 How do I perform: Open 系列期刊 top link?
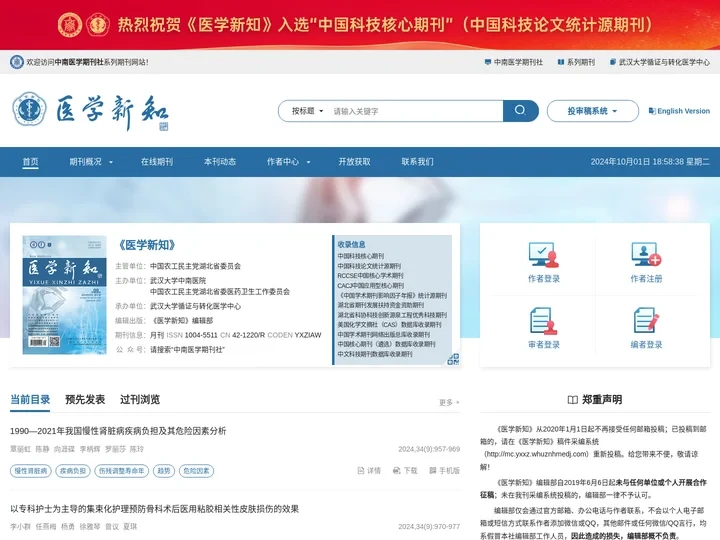(576, 62)
